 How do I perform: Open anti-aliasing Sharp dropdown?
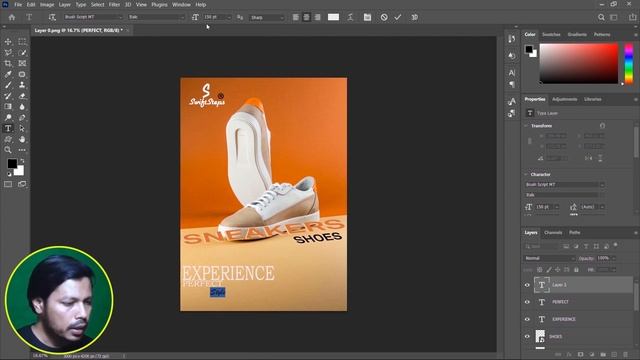tap(267, 18)
